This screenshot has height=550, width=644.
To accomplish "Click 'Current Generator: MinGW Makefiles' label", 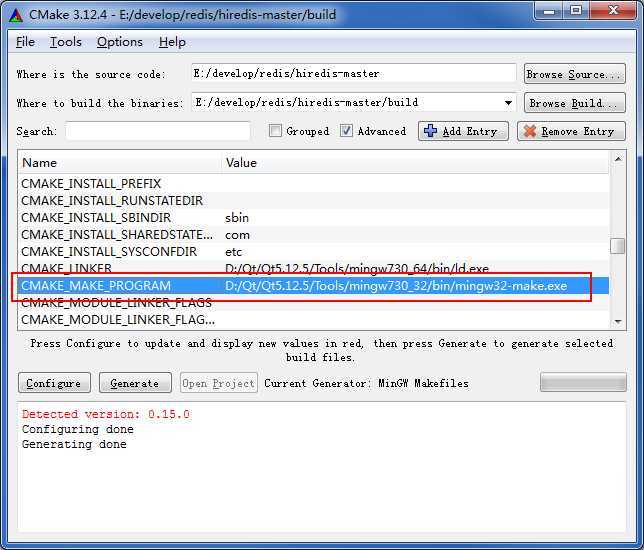I will coord(366,383).
